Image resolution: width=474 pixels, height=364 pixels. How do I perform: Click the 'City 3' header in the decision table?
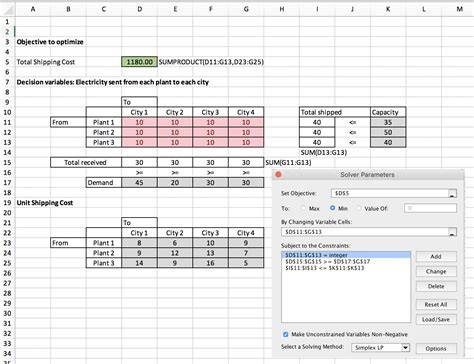210,112
